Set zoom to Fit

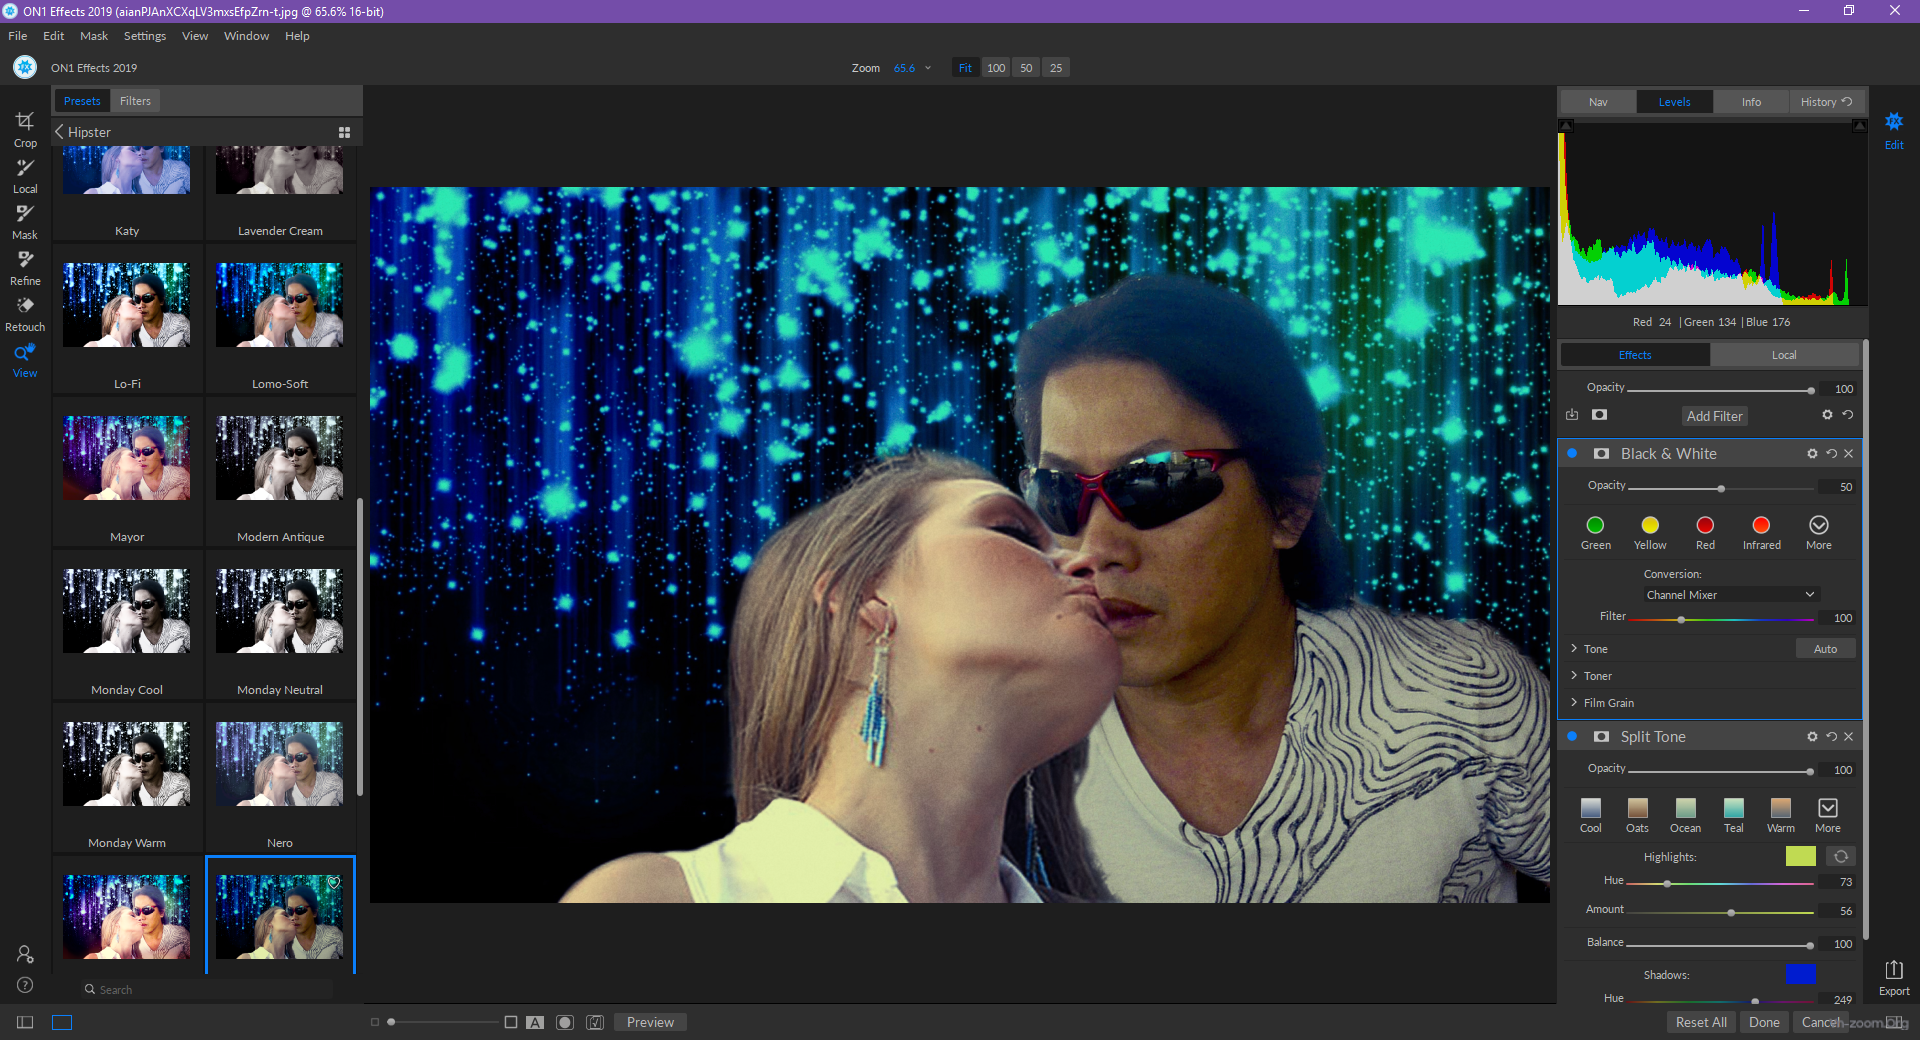965,68
